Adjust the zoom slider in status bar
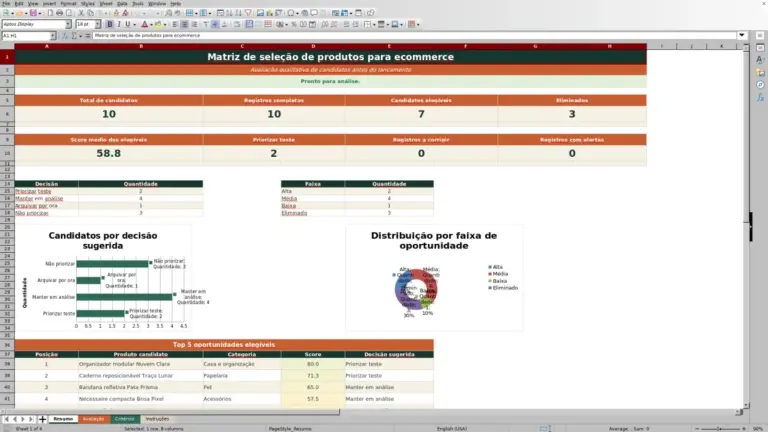 pyautogui.click(x=720, y=429)
